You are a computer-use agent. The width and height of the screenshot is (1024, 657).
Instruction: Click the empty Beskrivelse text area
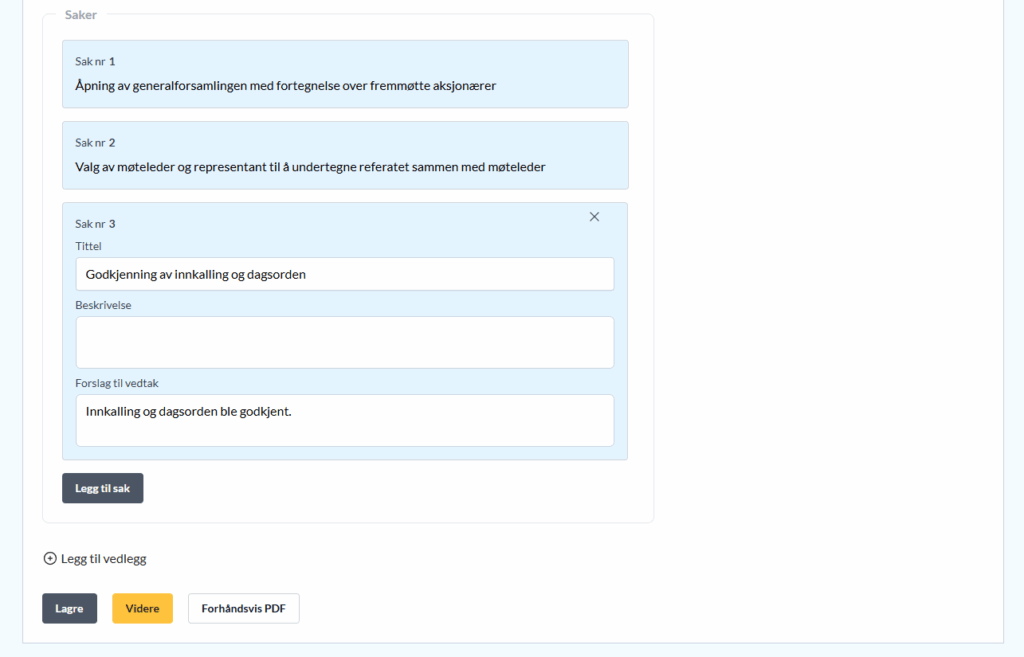pyautogui.click(x=344, y=342)
